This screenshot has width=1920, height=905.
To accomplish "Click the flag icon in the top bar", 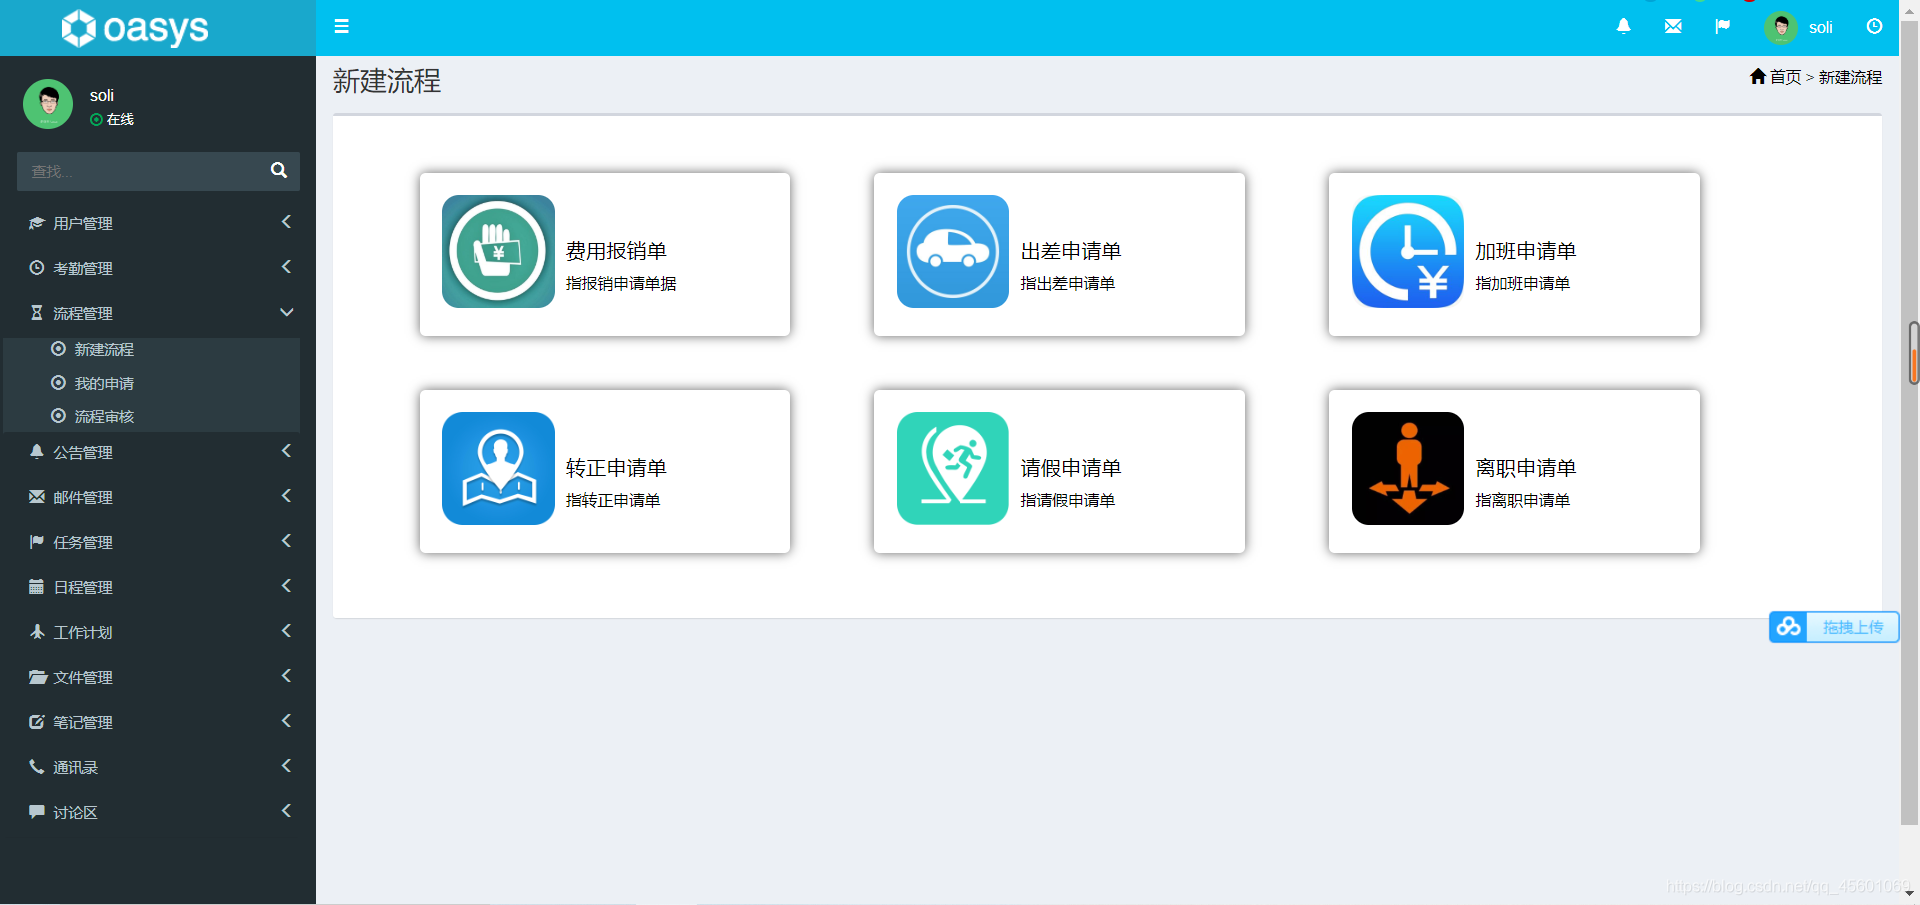I will [1723, 26].
